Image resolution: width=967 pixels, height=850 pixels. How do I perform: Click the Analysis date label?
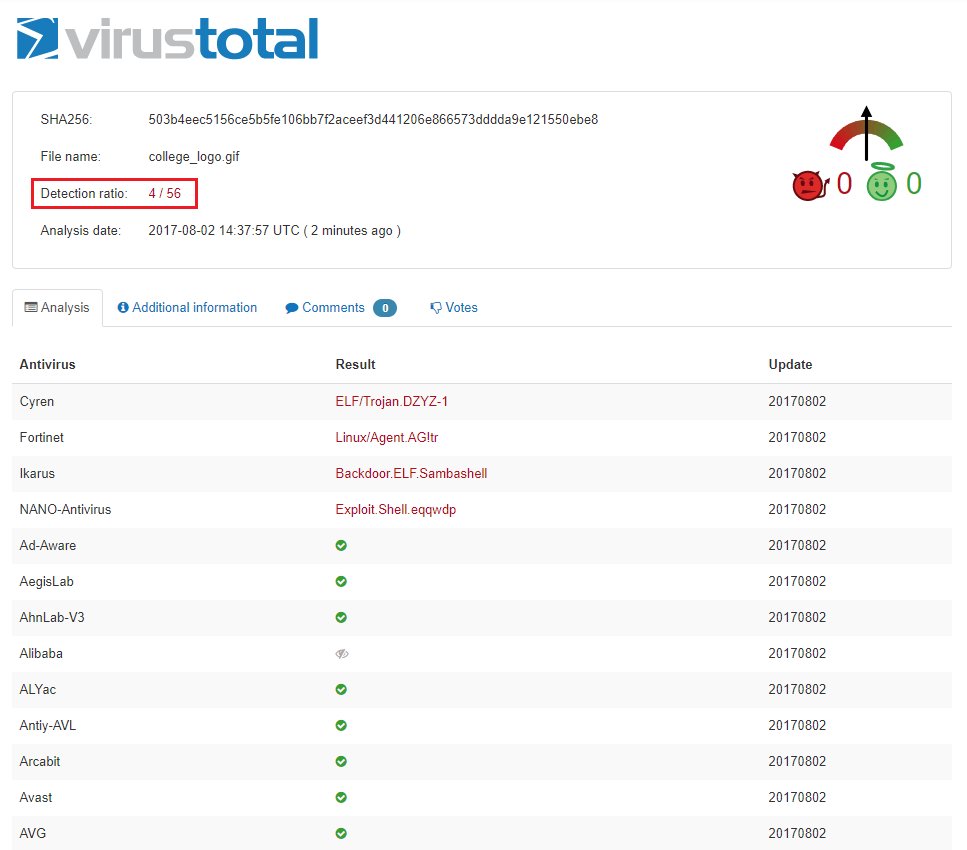click(x=81, y=231)
